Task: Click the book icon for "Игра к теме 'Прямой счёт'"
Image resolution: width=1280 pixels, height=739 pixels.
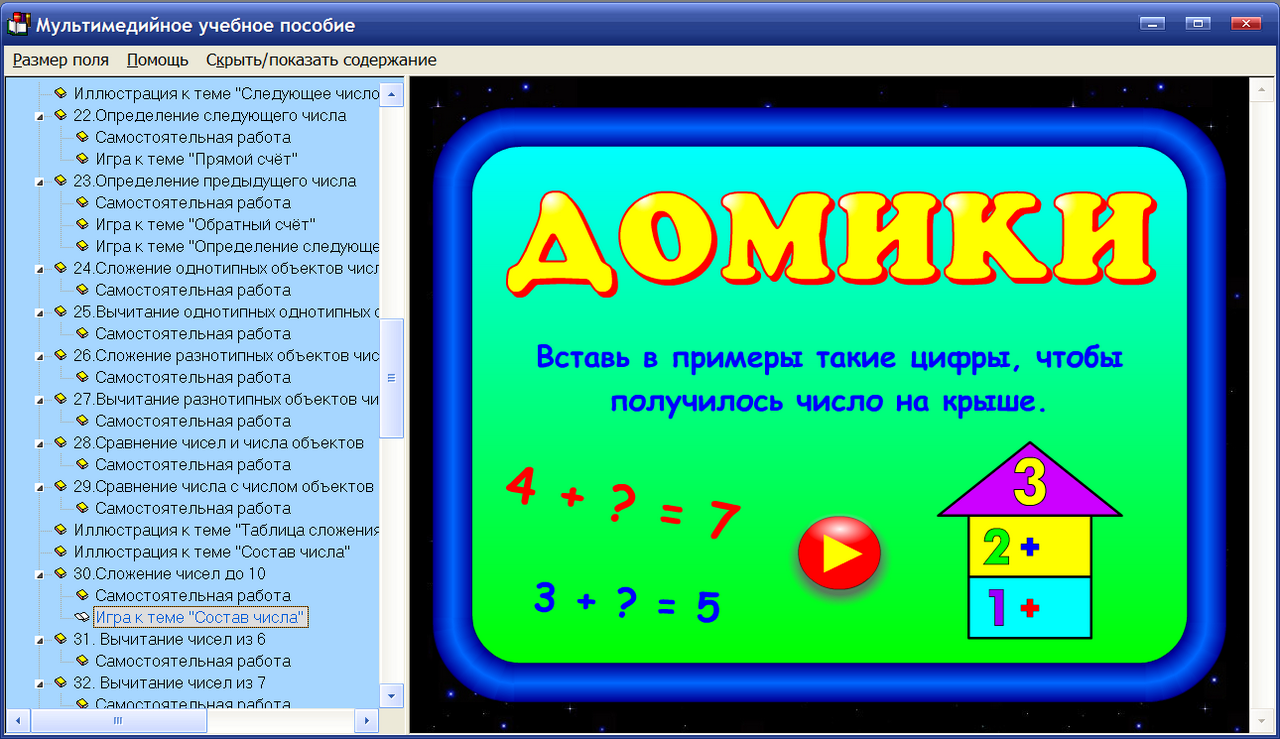Action: pos(82,159)
